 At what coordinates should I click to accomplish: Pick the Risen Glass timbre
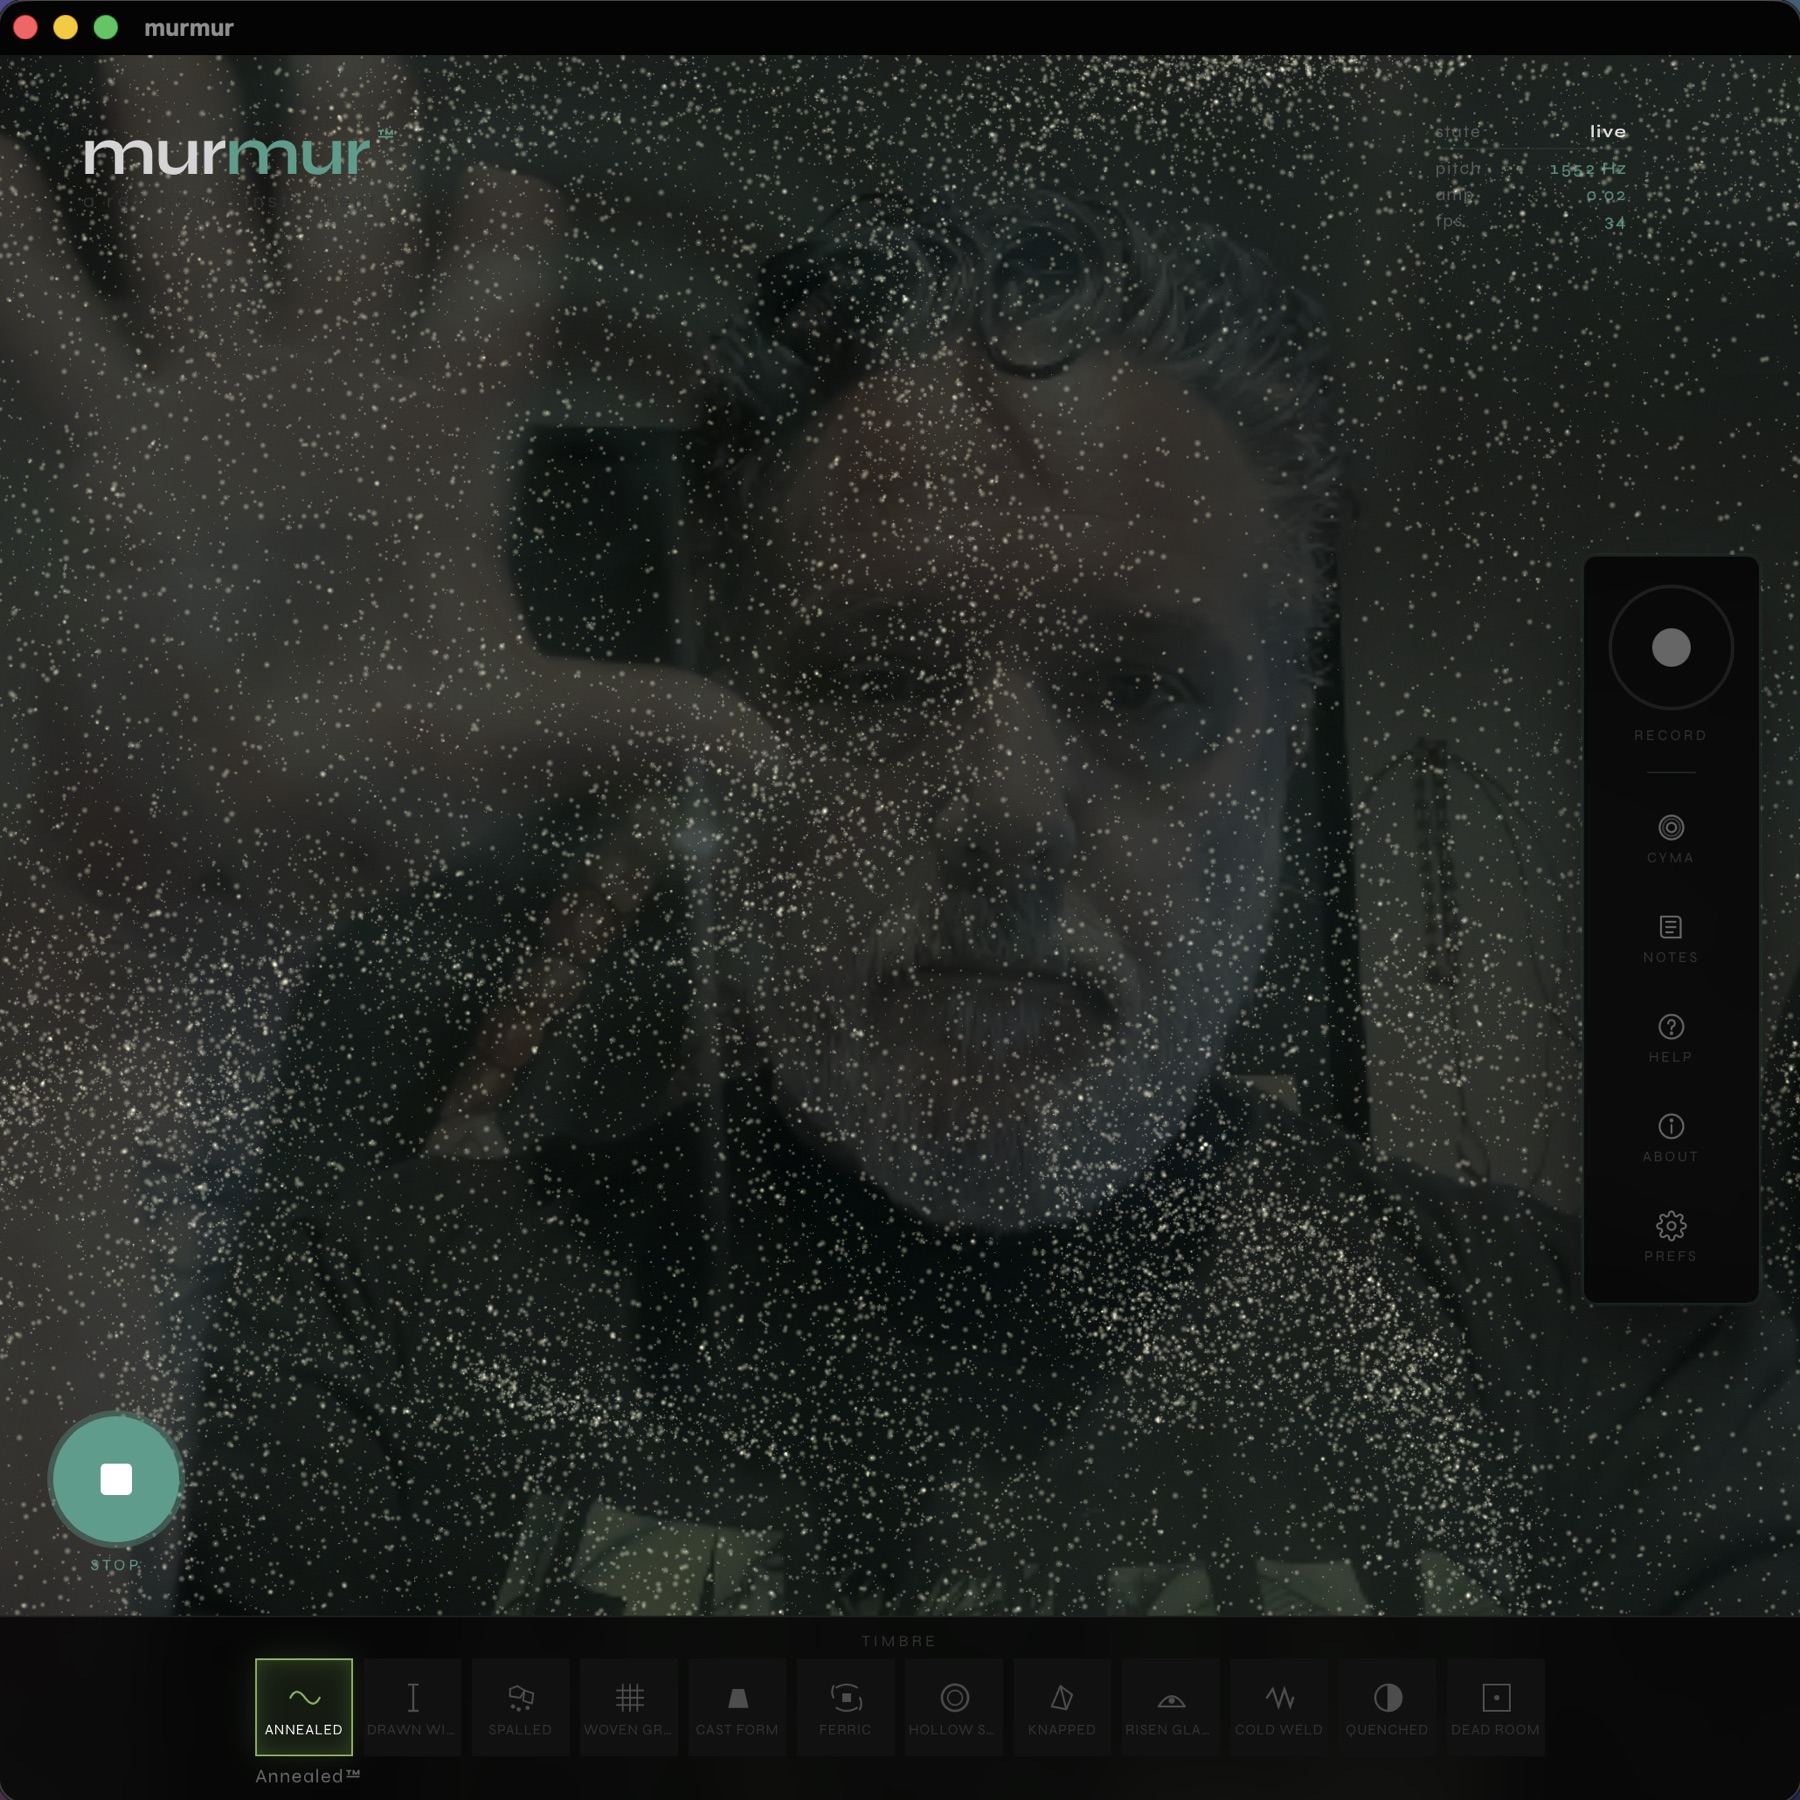click(1170, 1706)
